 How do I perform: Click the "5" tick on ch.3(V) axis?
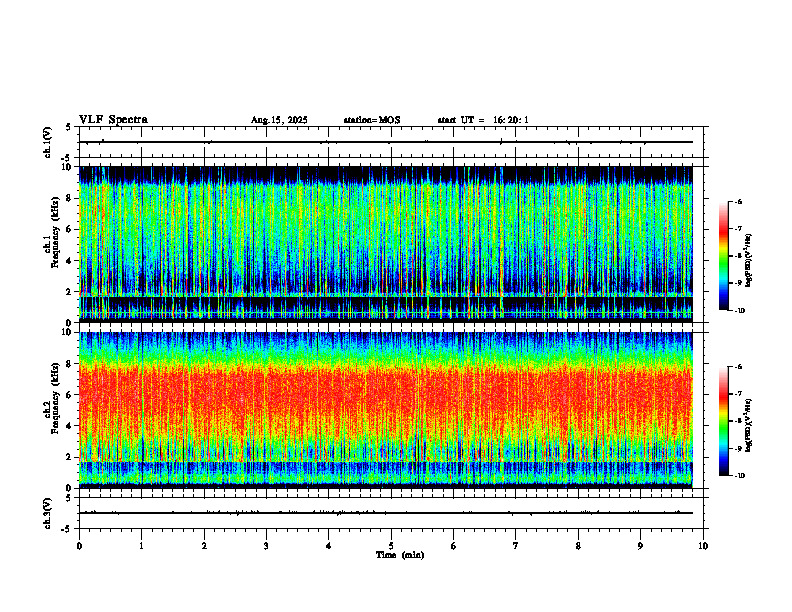coord(68,498)
